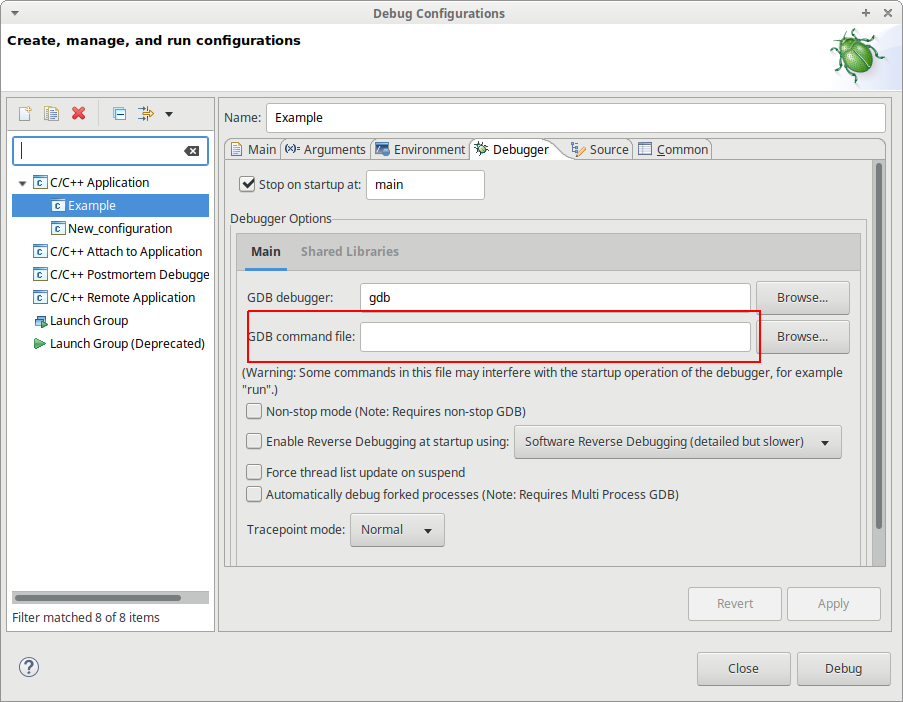Click the Name text field

point(575,117)
